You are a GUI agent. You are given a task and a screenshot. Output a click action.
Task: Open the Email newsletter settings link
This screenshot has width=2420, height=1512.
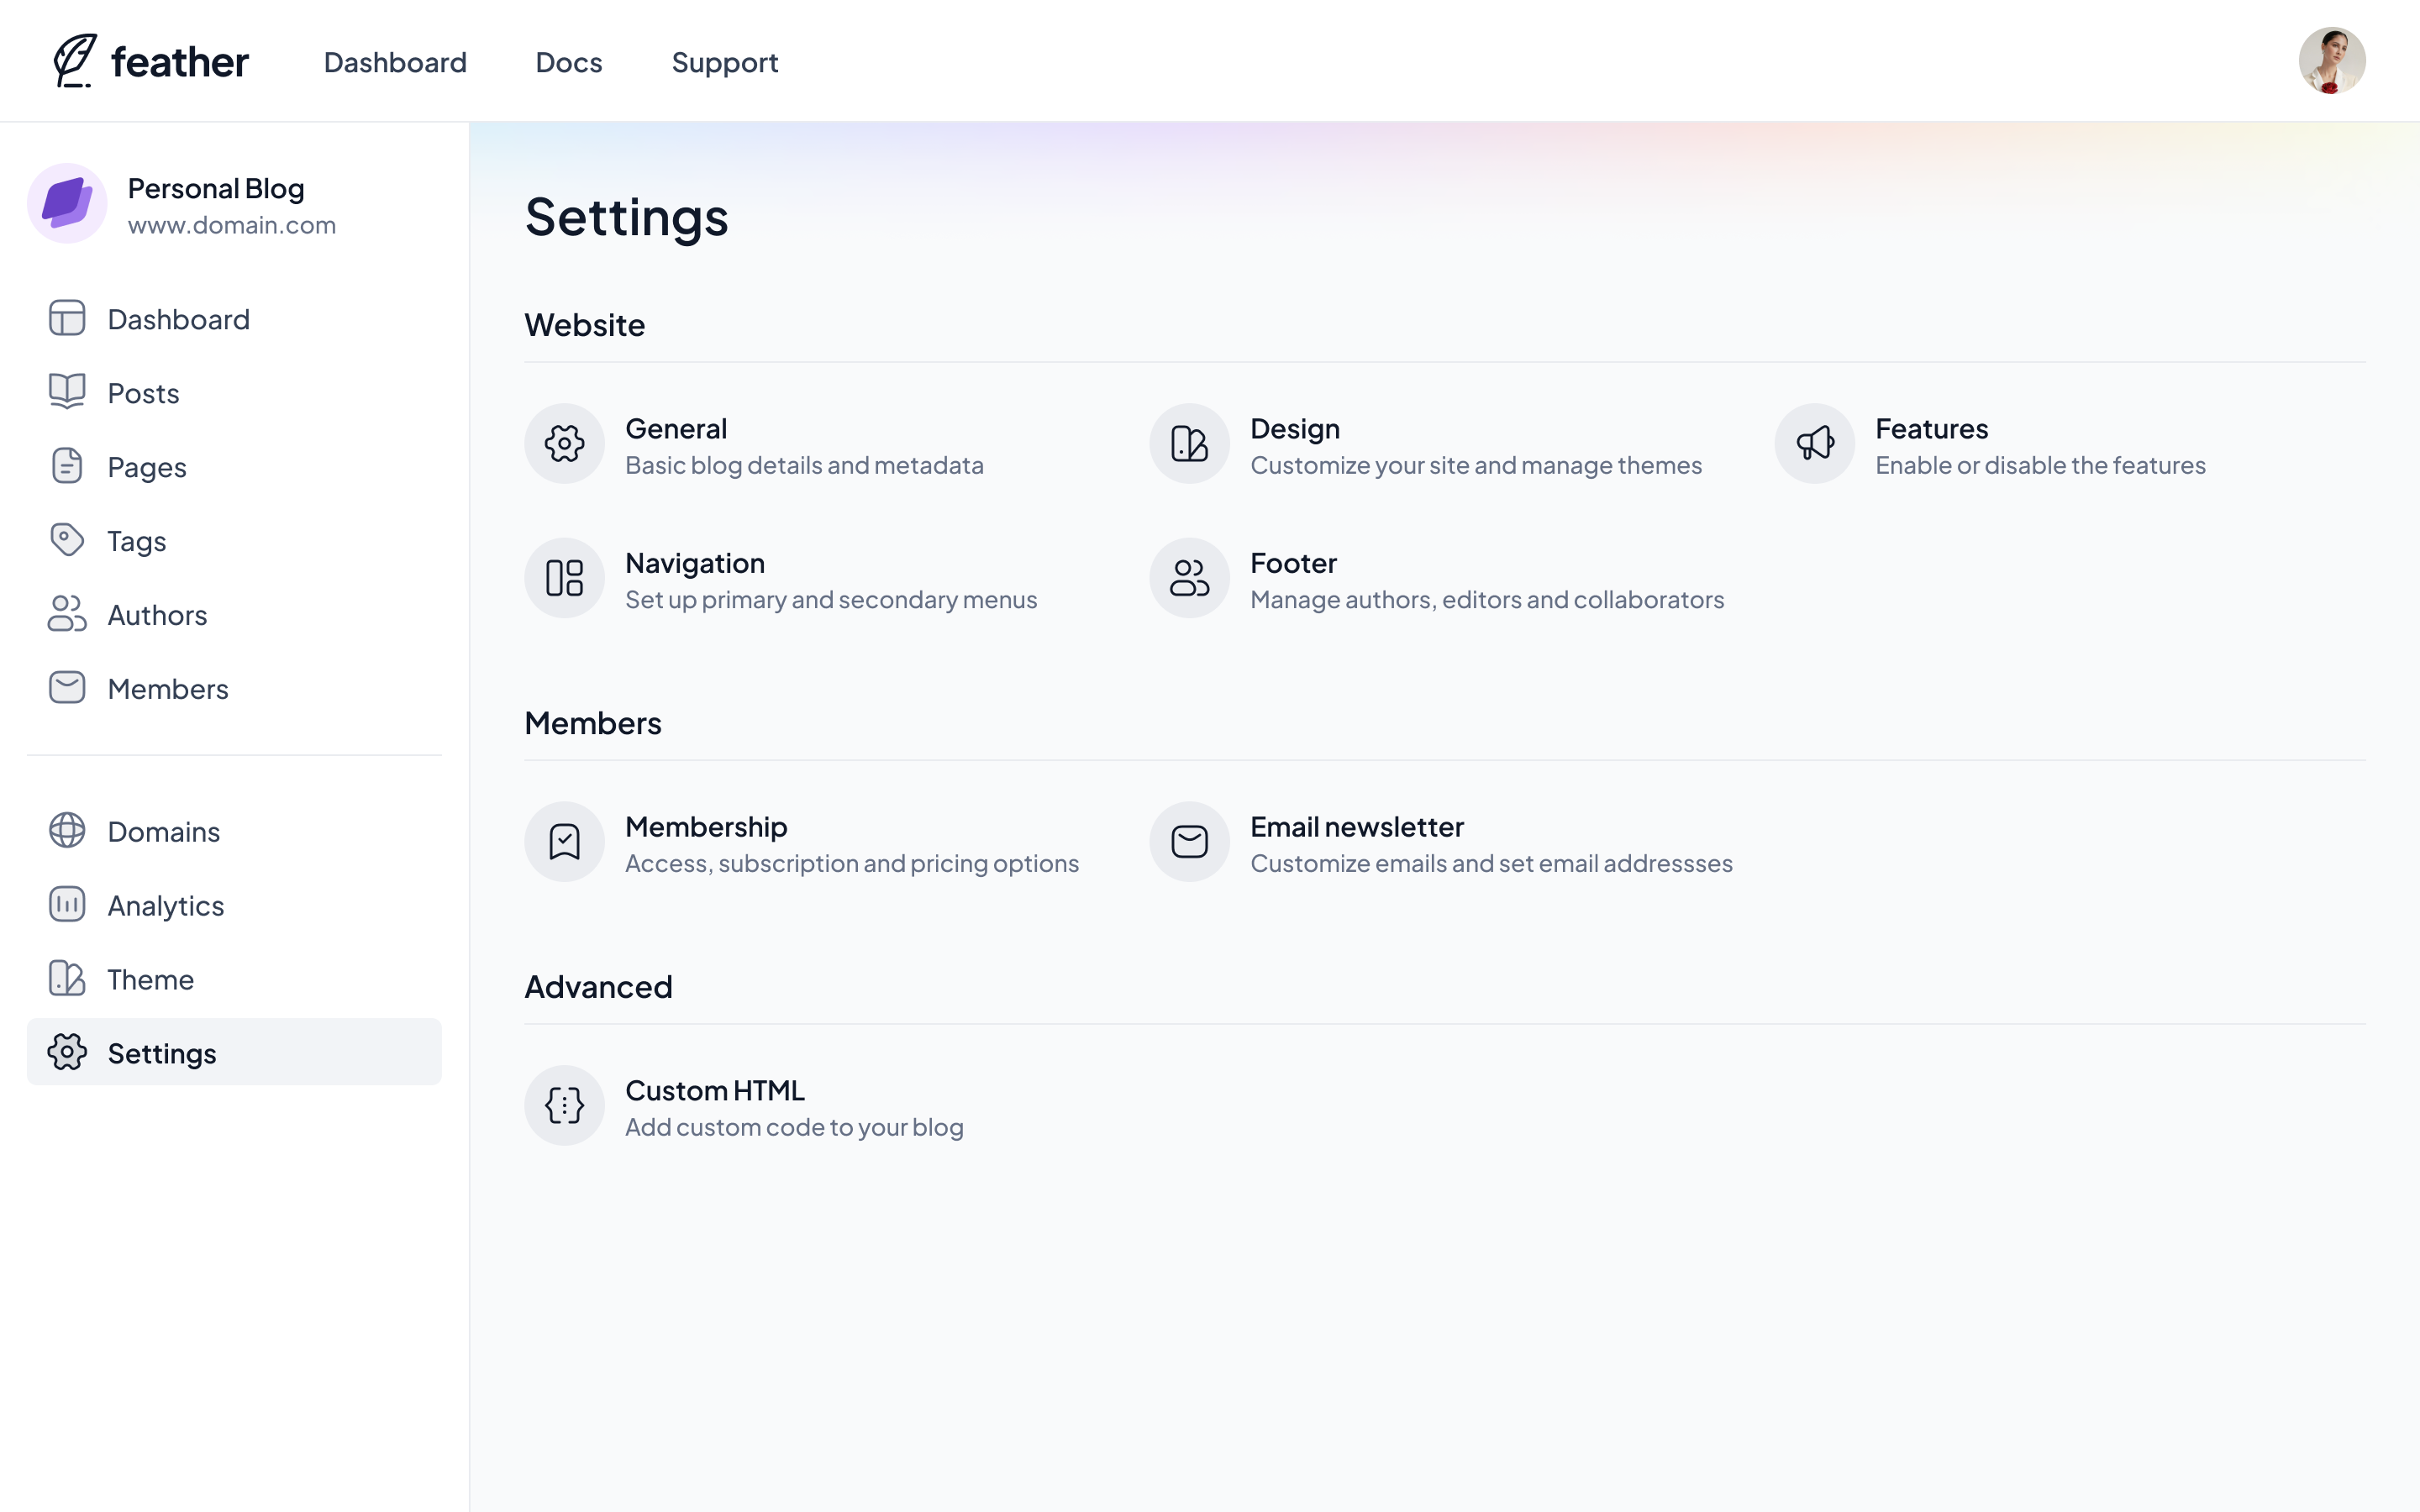tap(1356, 827)
